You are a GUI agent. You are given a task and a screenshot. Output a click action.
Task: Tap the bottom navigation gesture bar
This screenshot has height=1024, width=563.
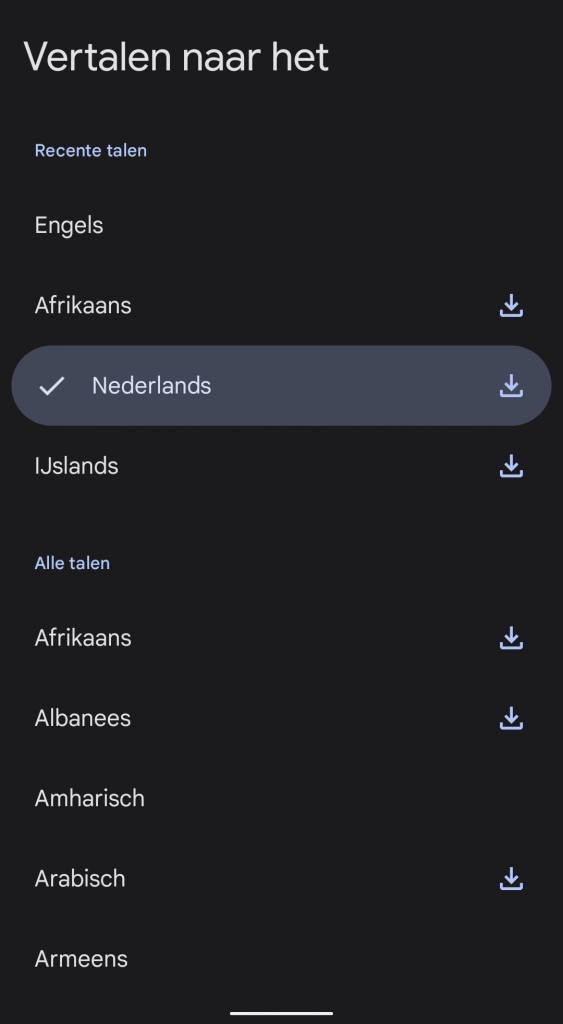pyautogui.click(x=282, y=1013)
